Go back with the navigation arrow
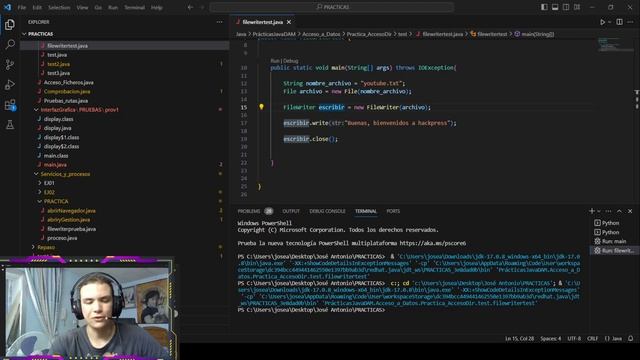This screenshot has height=360, width=640. [190, 7]
